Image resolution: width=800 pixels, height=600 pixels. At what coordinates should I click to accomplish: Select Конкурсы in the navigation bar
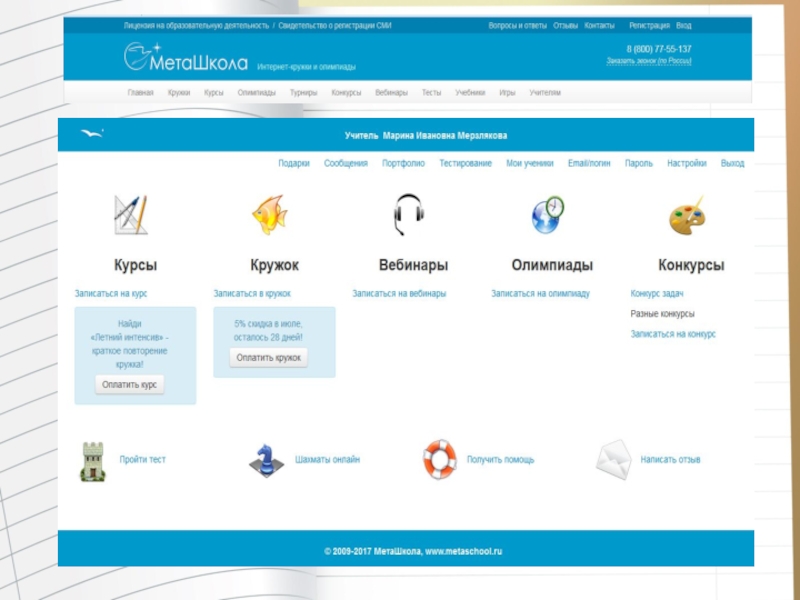[346, 93]
